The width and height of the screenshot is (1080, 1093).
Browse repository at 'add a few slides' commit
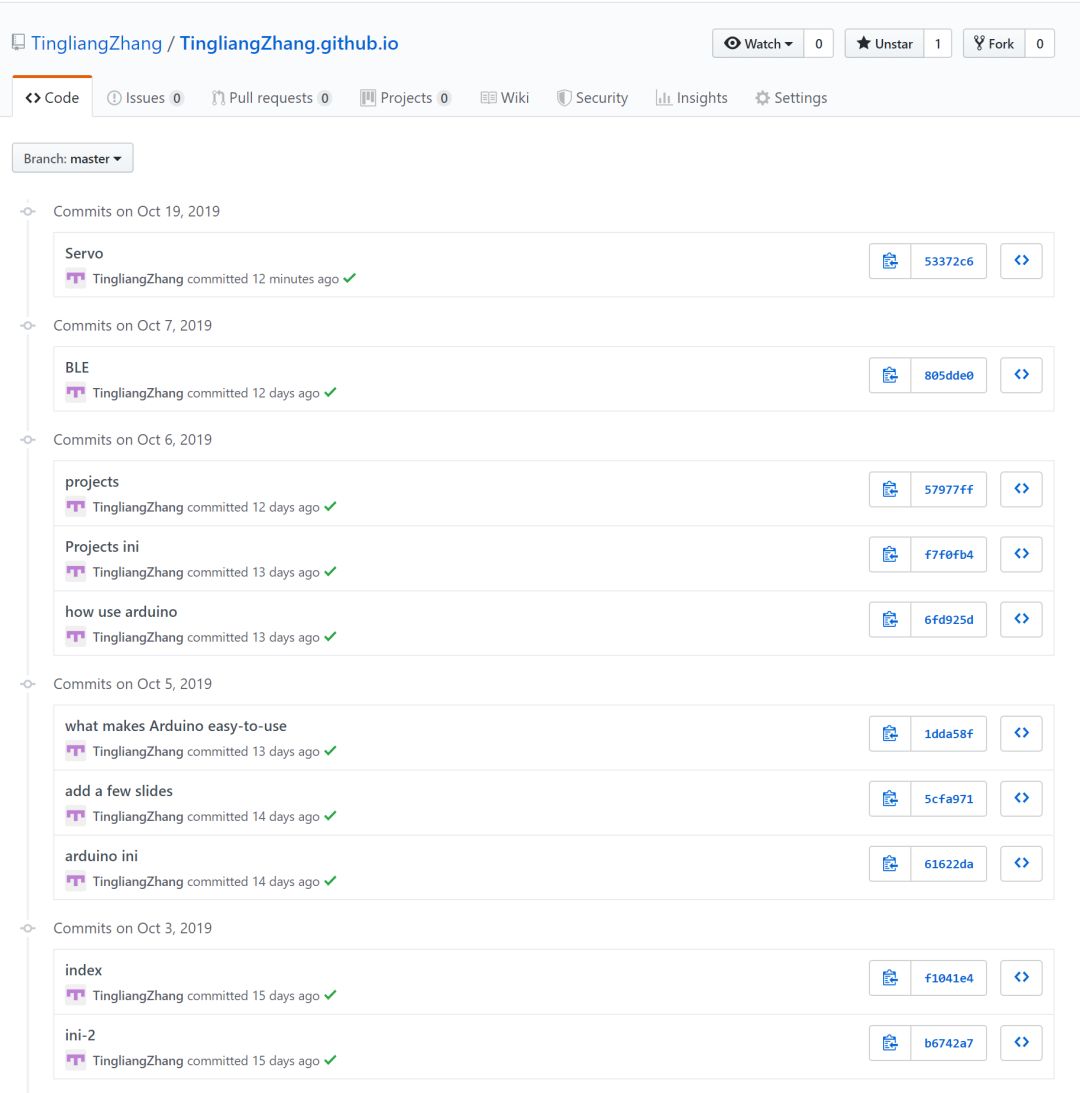pyautogui.click(x=1021, y=798)
